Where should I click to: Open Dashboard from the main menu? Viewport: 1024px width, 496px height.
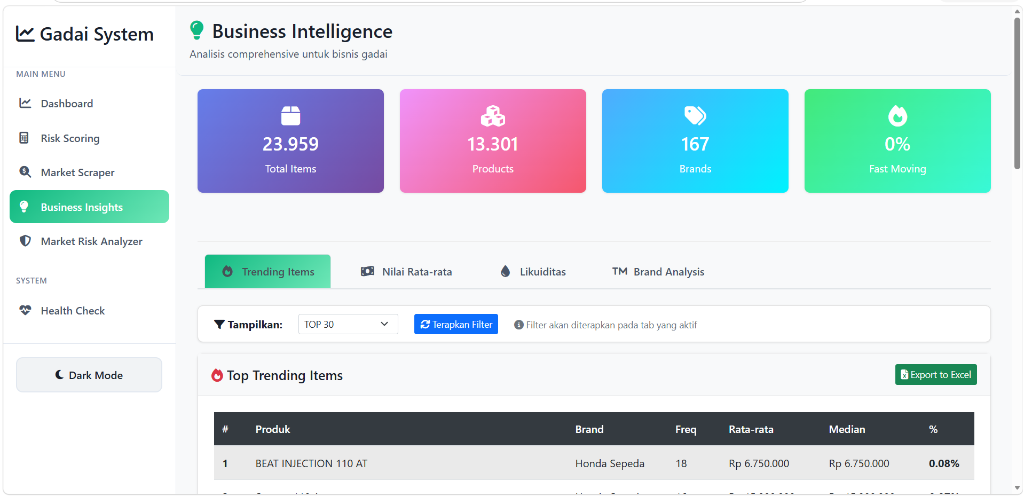pyautogui.click(x=89, y=103)
